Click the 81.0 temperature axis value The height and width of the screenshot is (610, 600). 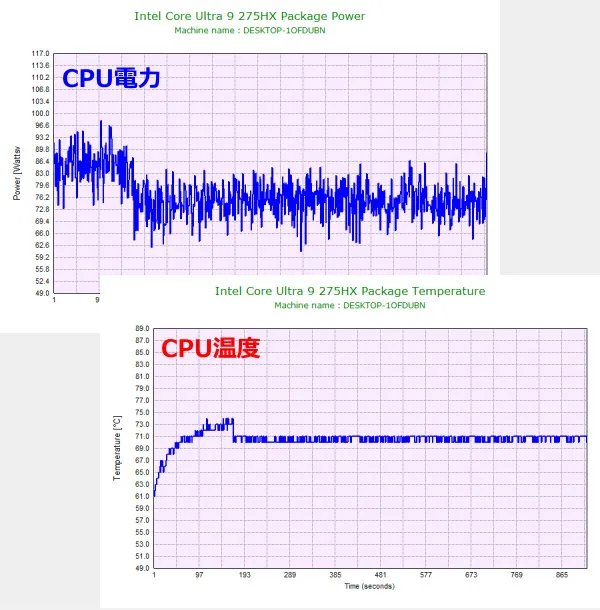click(142, 377)
